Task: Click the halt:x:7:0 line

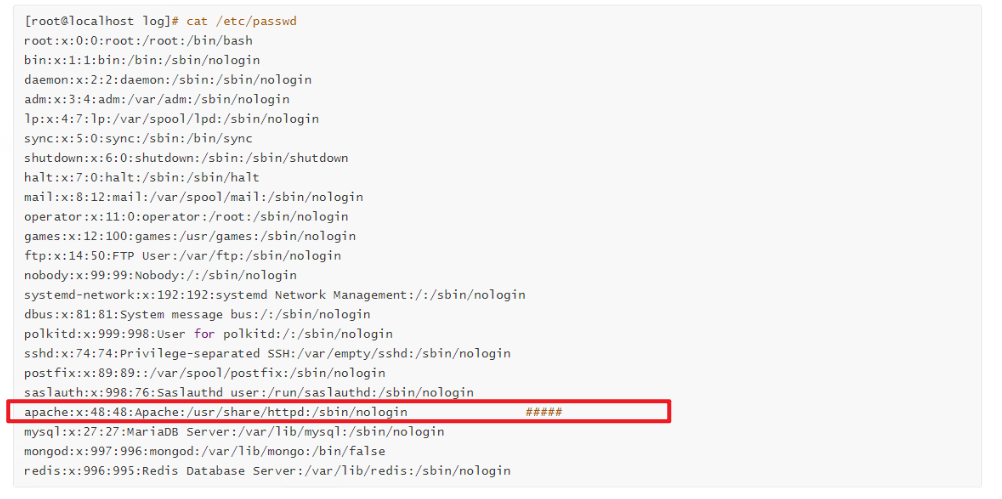Action: (x=142, y=178)
